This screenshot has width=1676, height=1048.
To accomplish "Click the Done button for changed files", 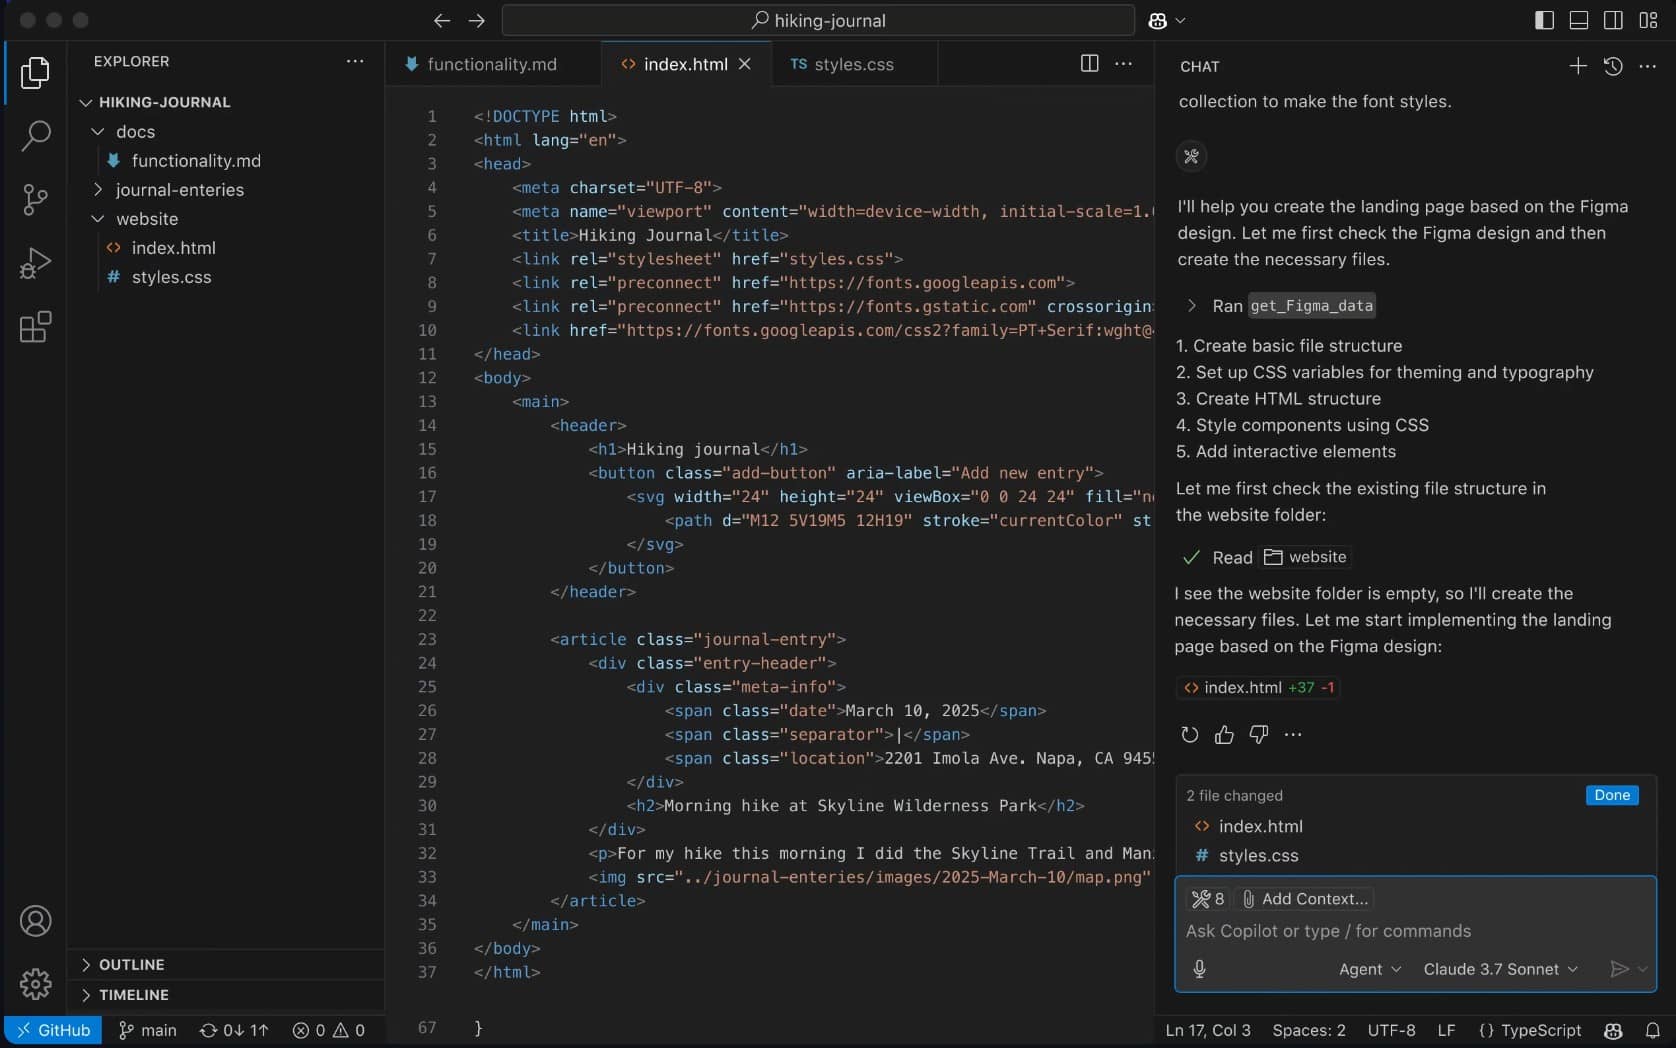I will [x=1611, y=795].
